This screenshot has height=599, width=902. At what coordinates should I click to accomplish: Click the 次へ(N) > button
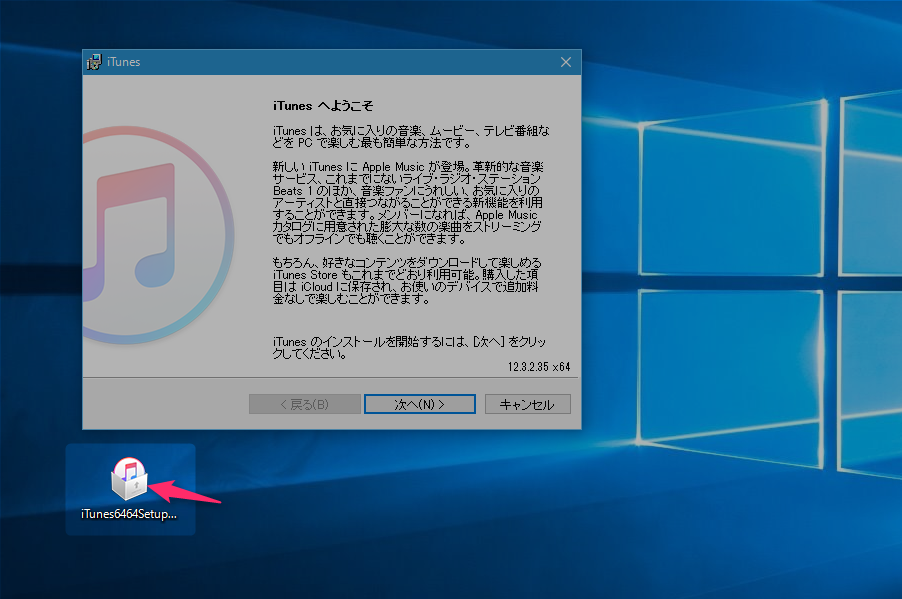coord(420,405)
